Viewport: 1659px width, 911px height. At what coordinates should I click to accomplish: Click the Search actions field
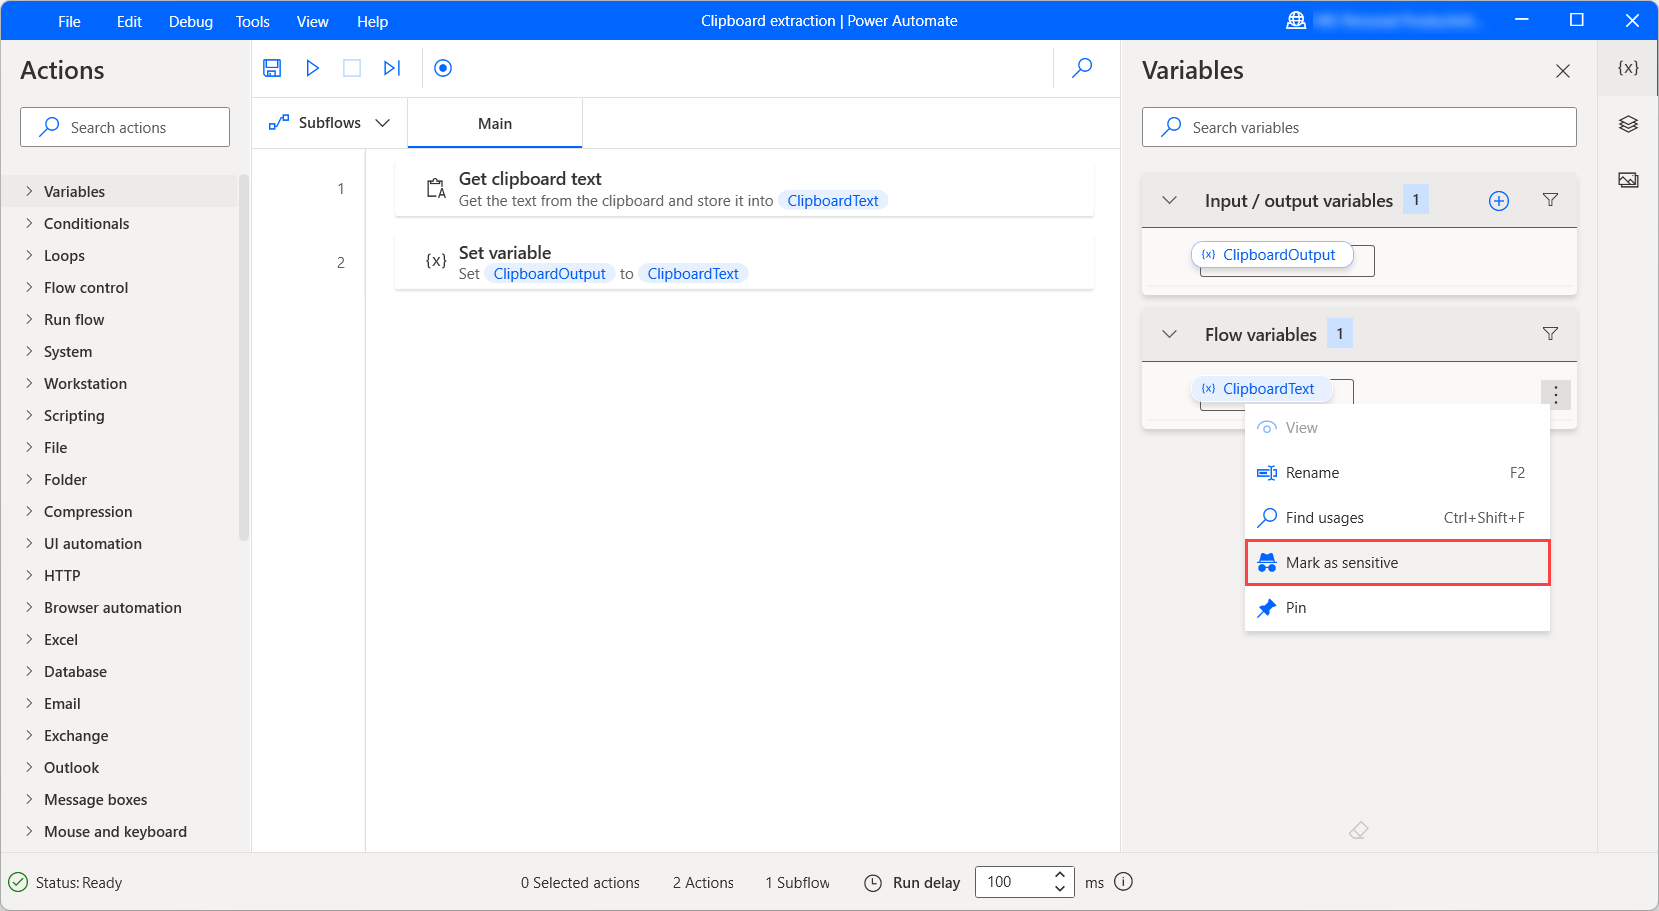pyautogui.click(x=125, y=128)
